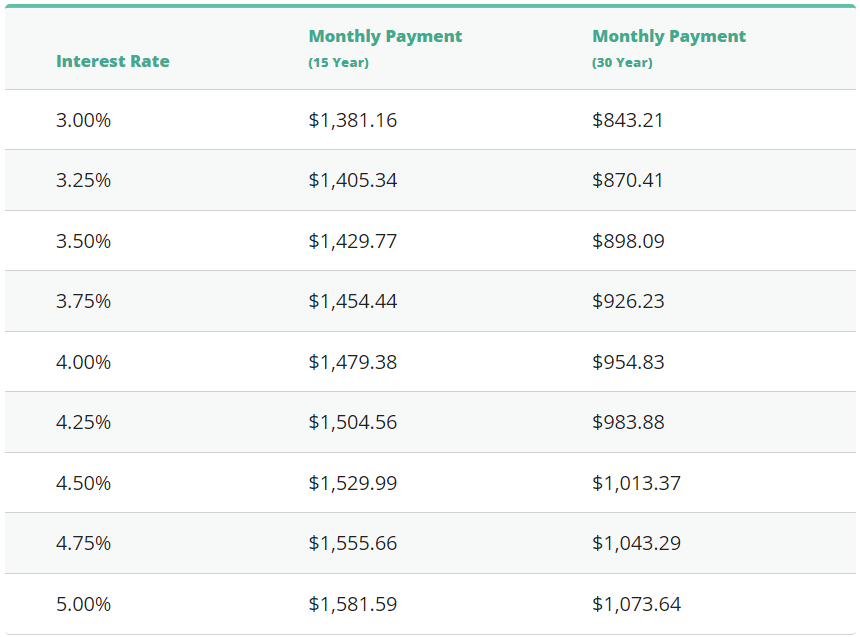Screen dimensions: 860x637
Task: Click the Monthly Payment 30 Year header
Action: [x=669, y=37]
